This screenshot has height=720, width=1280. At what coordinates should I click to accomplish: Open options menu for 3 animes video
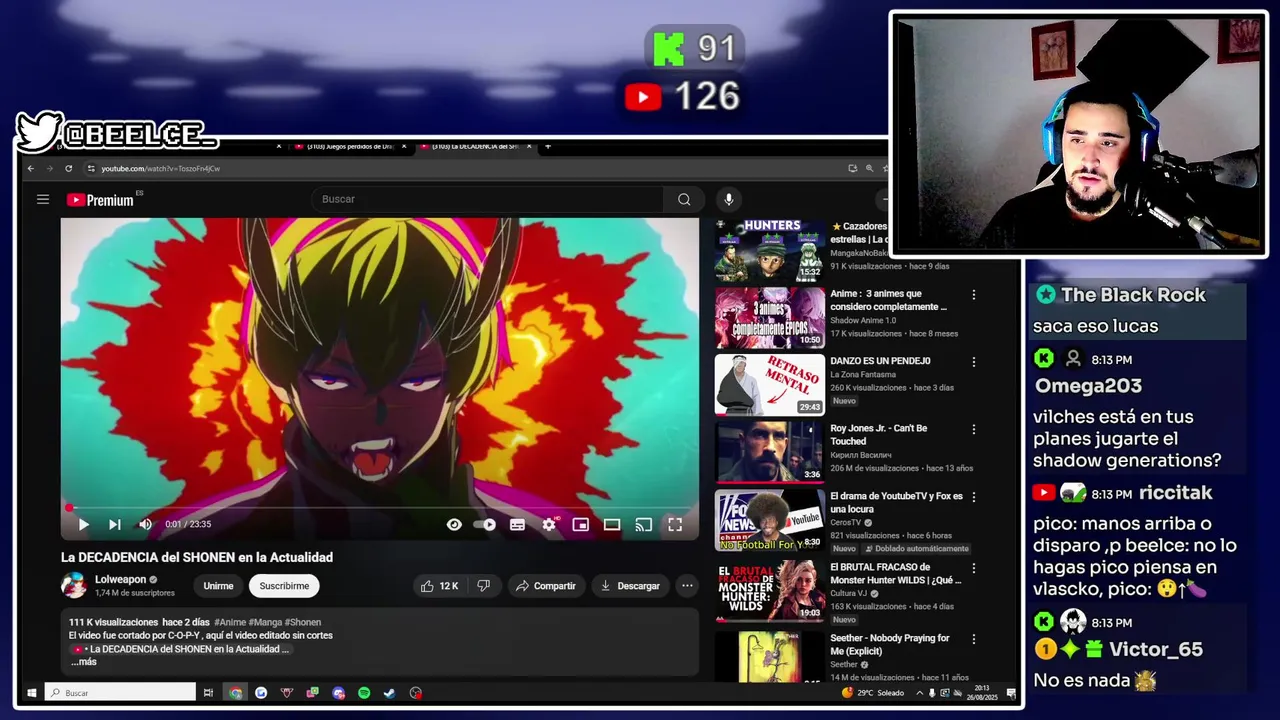(x=973, y=295)
